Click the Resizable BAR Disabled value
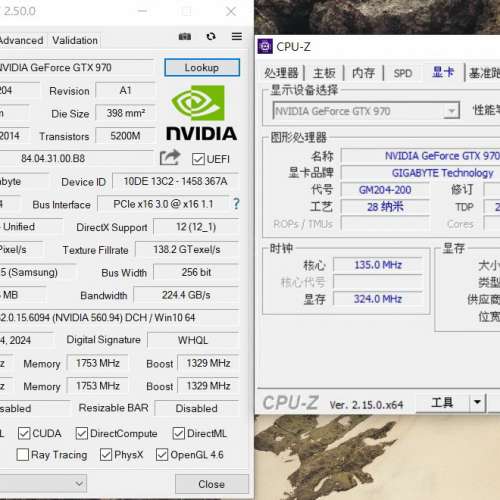Screen dimensions: 500x500 point(197,408)
